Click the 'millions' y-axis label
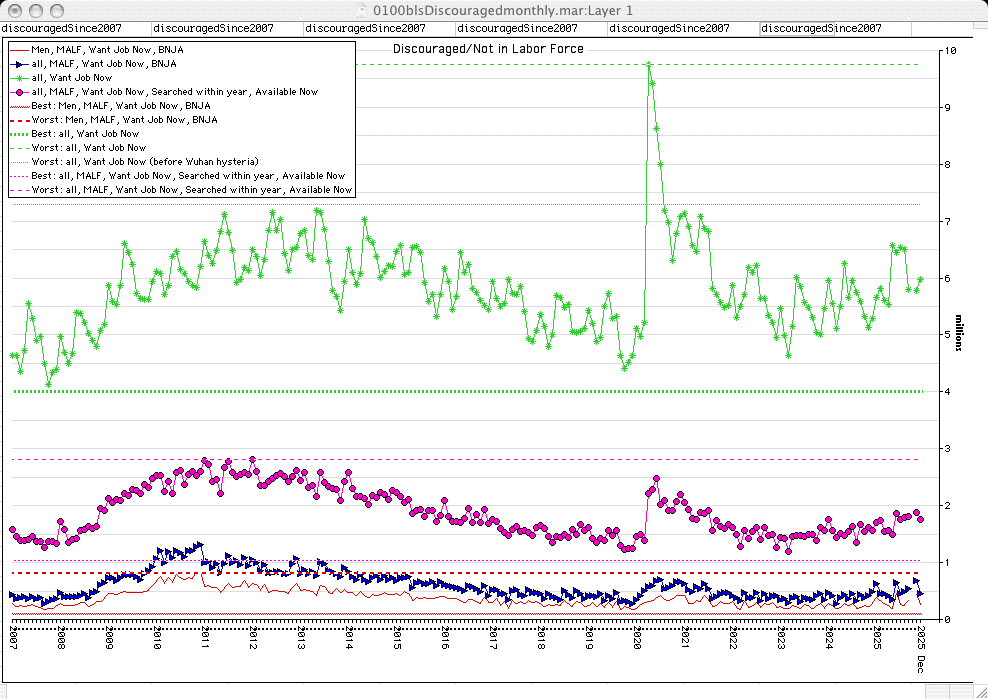Screen dimensions: 988x699 point(958,333)
